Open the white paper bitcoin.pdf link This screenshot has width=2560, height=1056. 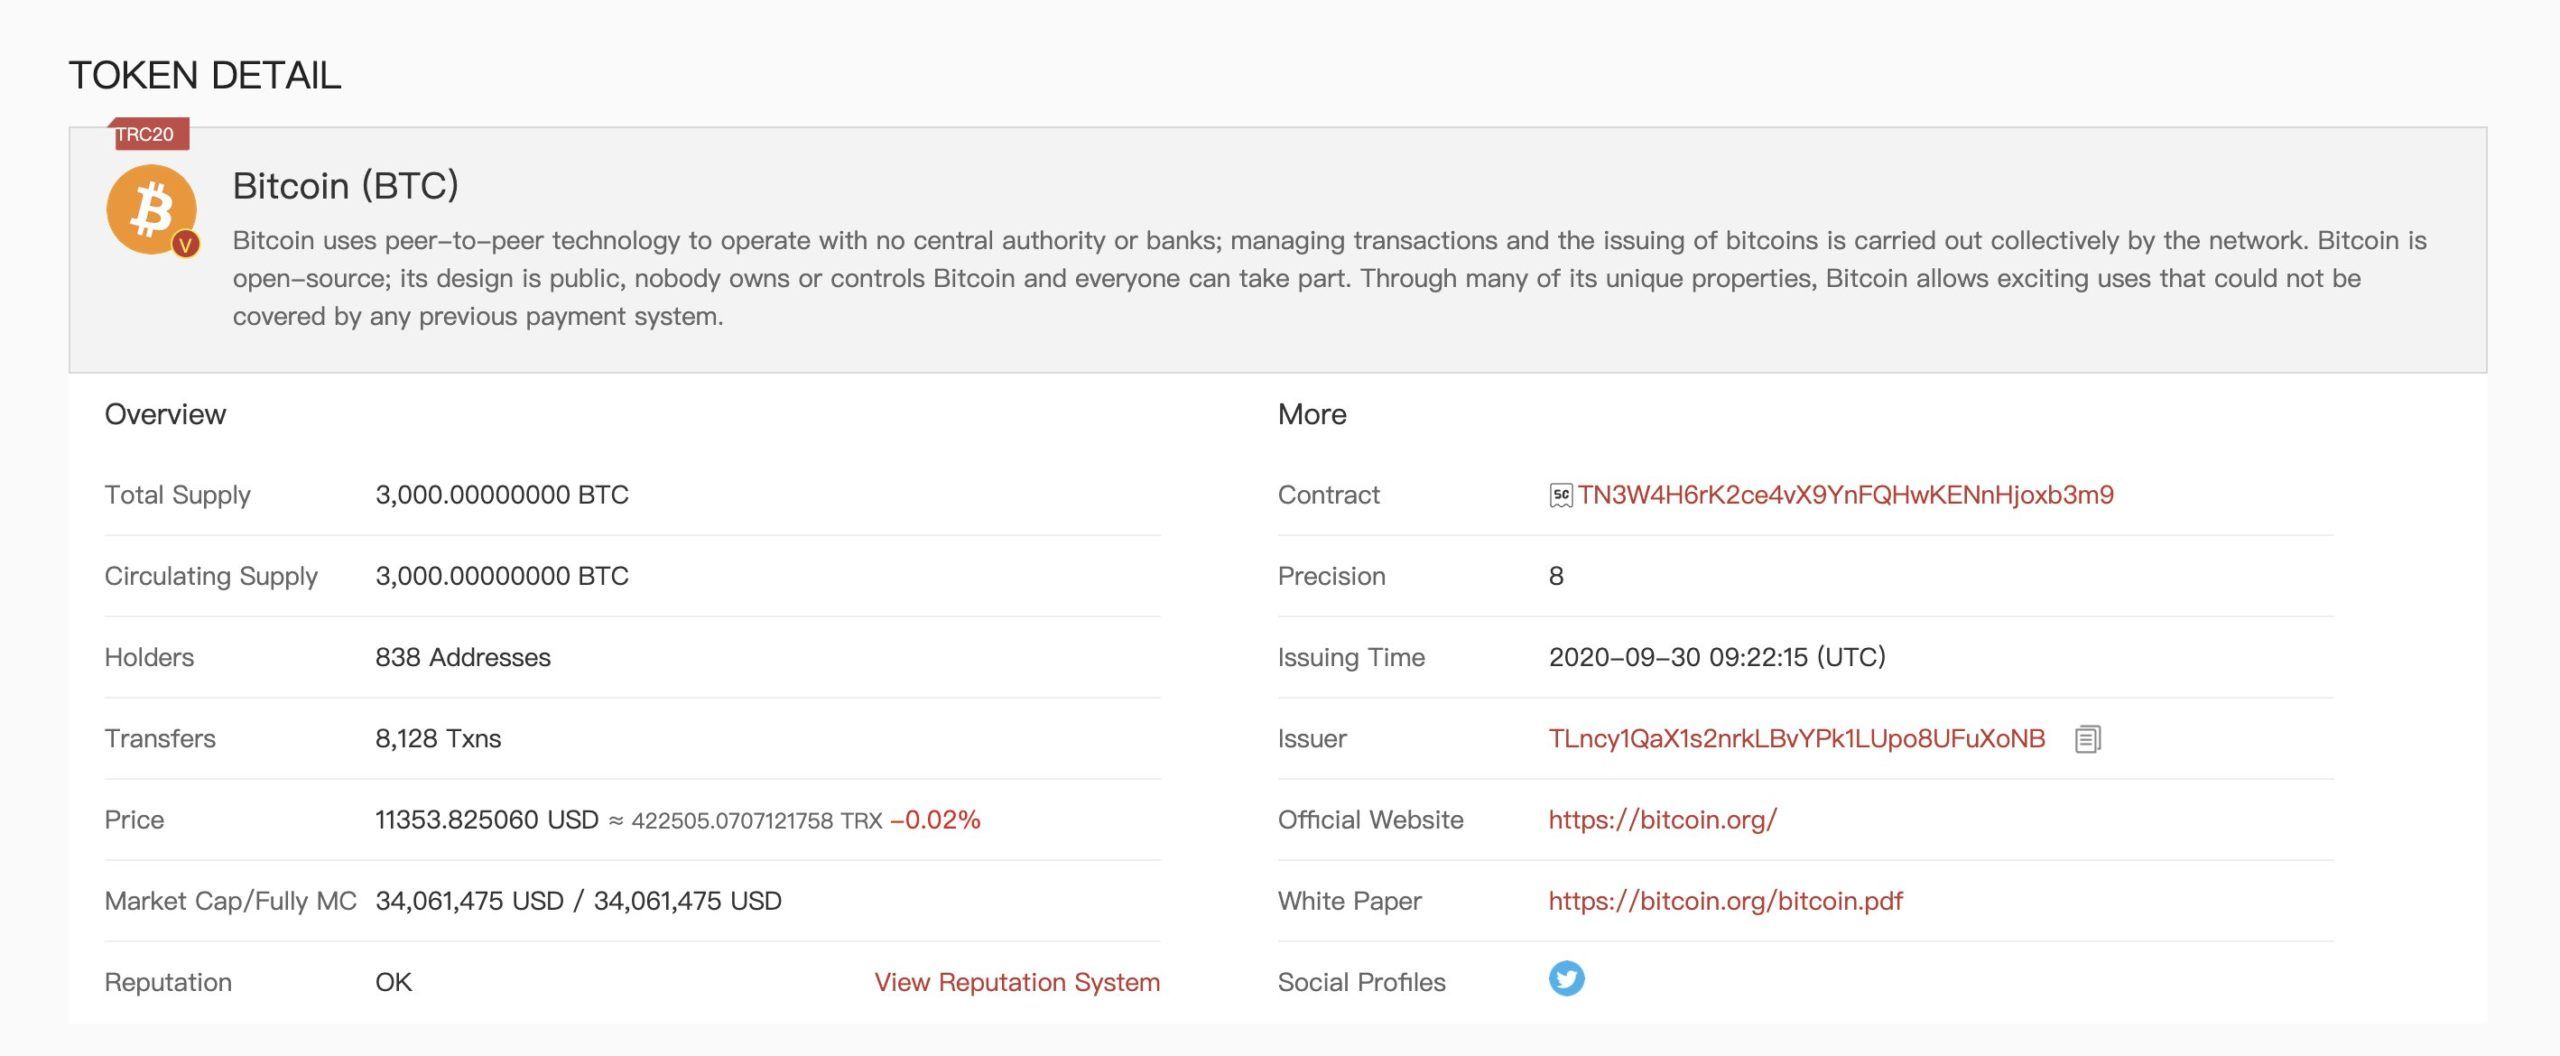coord(1725,901)
